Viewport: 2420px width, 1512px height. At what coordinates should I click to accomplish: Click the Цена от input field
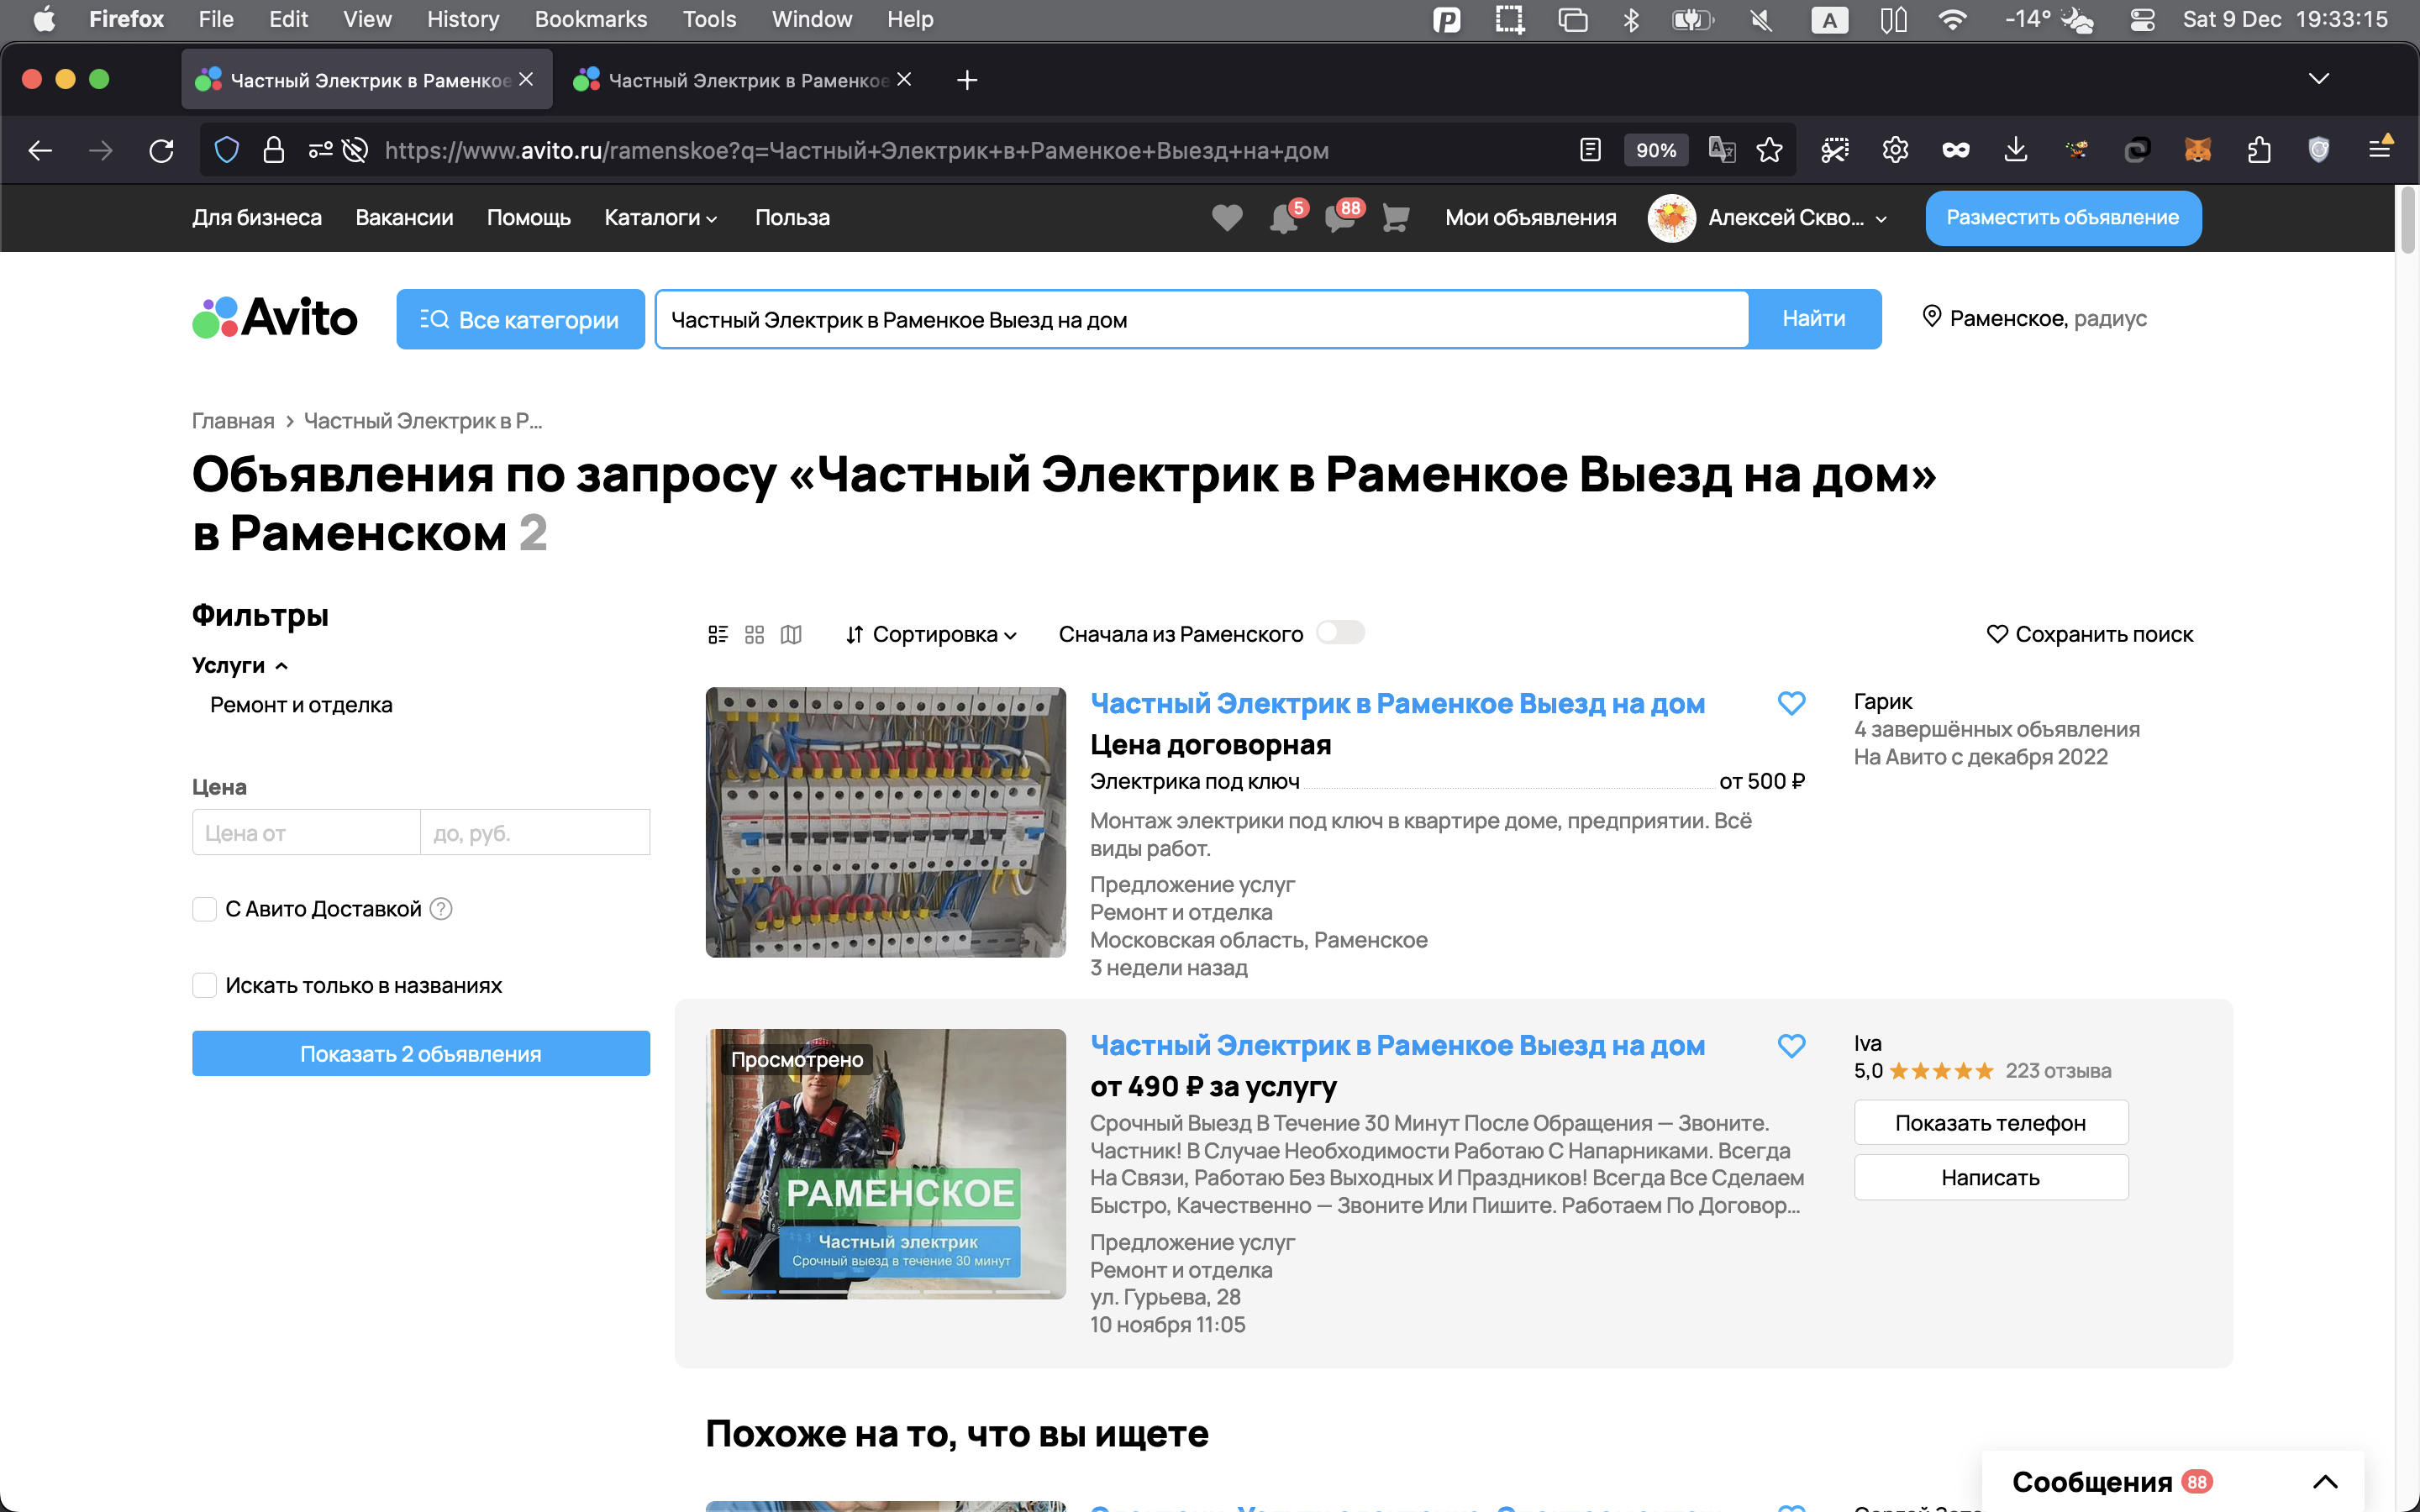pyautogui.click(x=305, y=832)
